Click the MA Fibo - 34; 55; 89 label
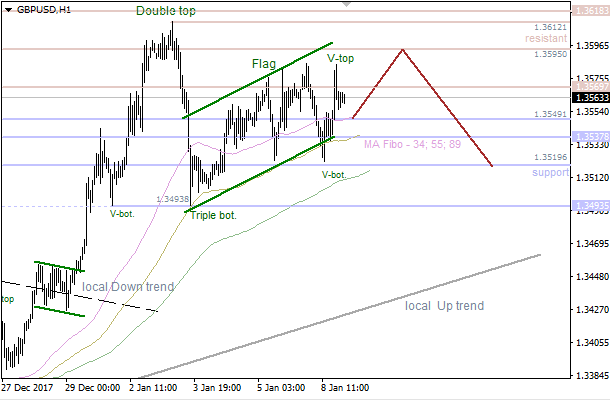The height and width of the screenshot is (400, 610). [x=412, y=145]
